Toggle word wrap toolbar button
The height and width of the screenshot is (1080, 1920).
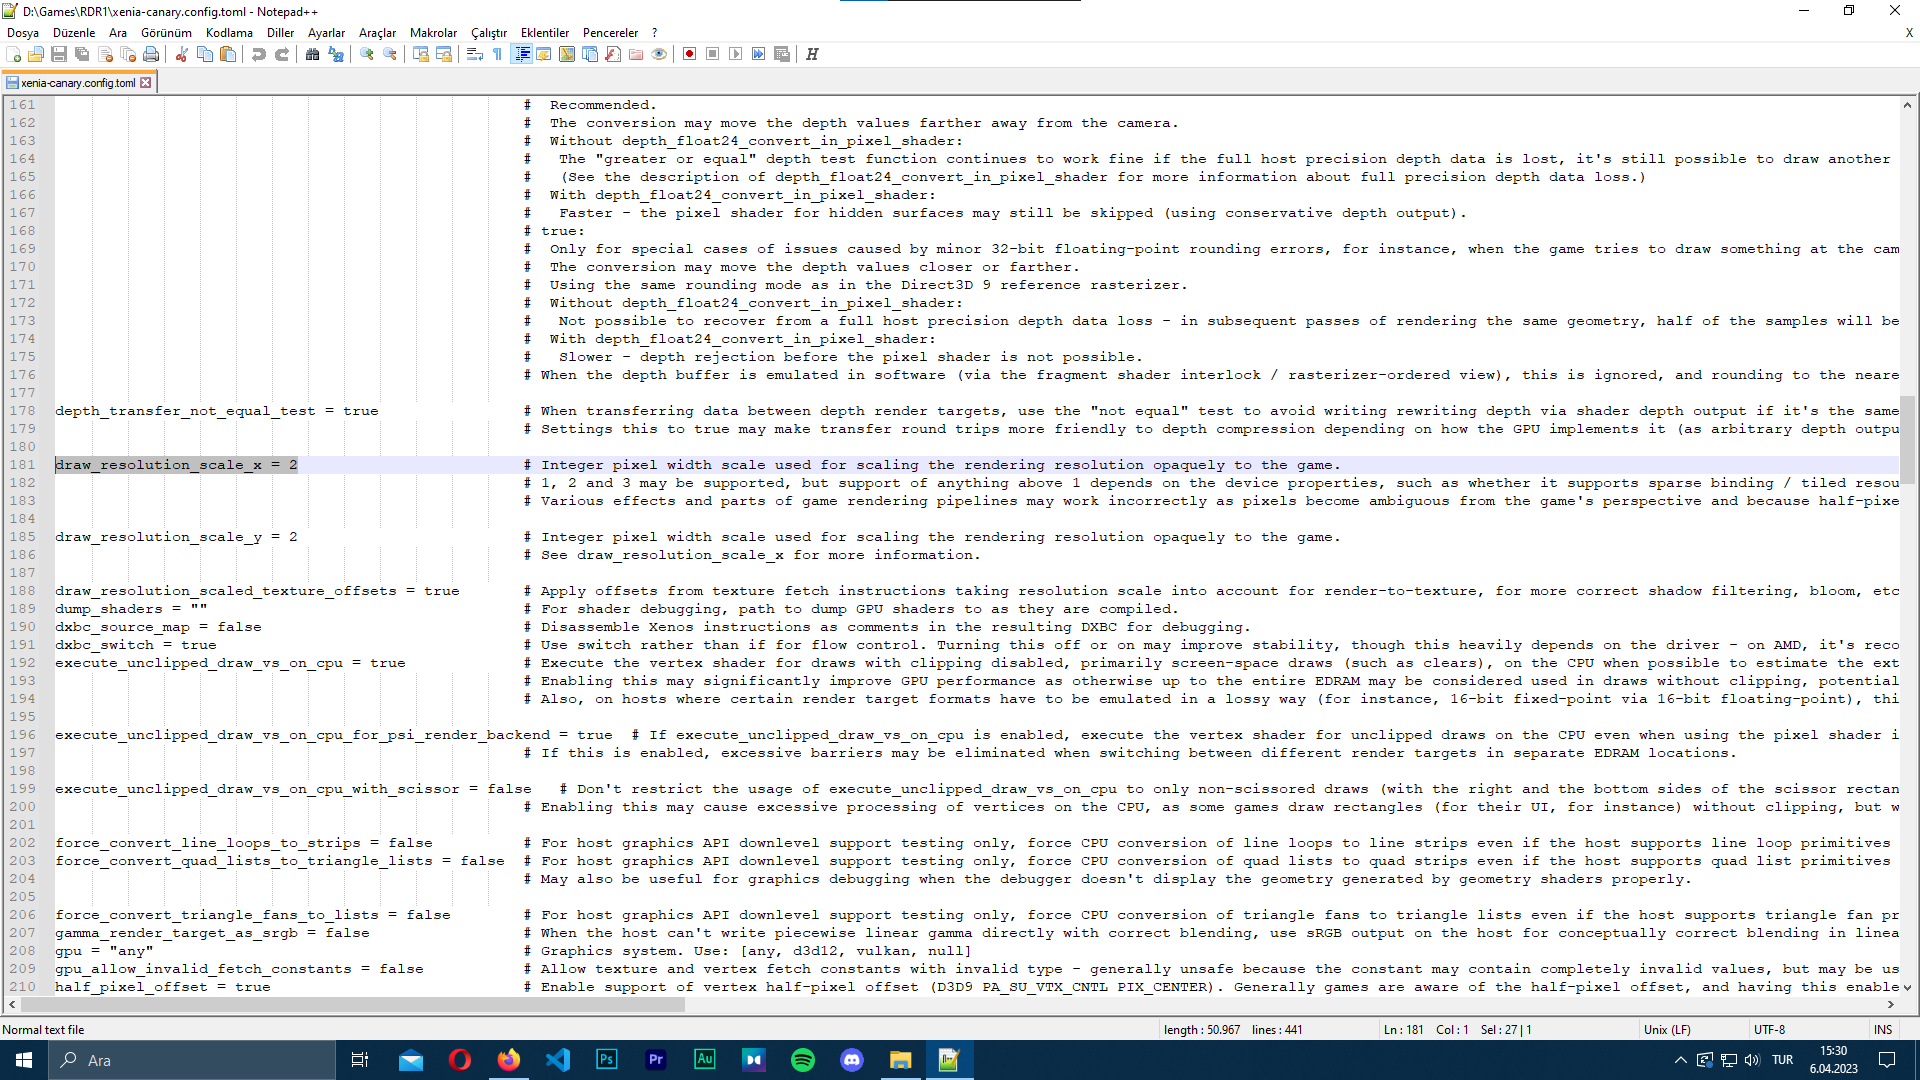pyautogui.click(x=475, y=54)
